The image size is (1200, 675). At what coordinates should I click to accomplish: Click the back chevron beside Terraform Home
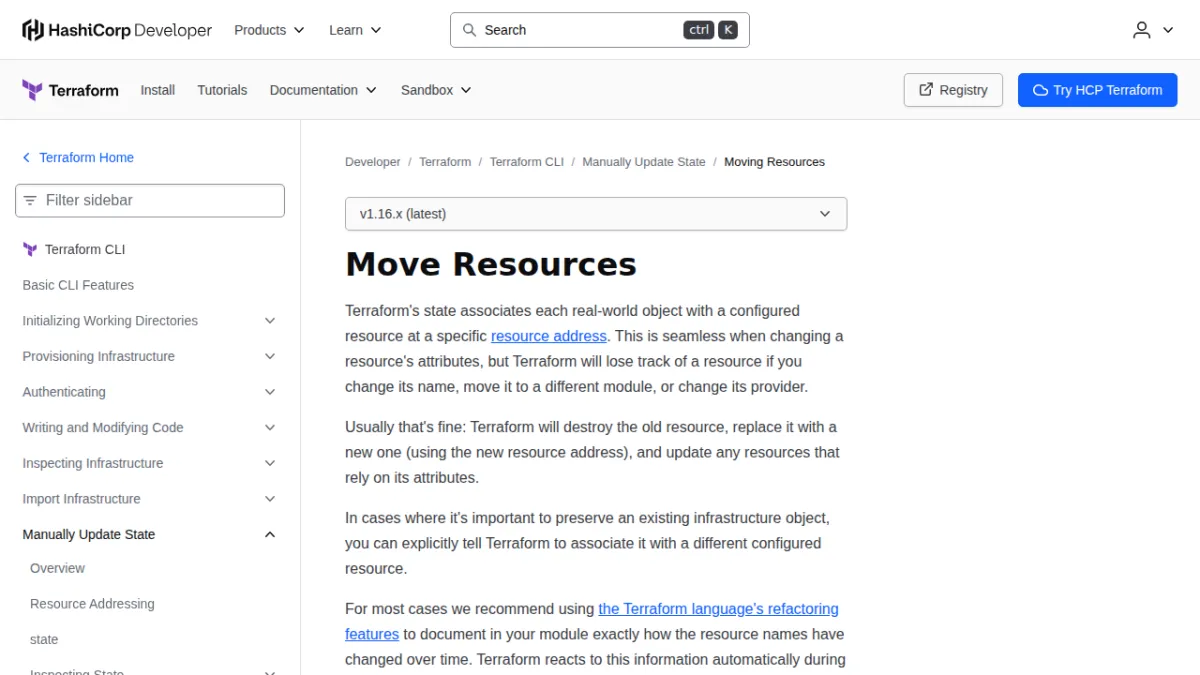pos(26,158)
